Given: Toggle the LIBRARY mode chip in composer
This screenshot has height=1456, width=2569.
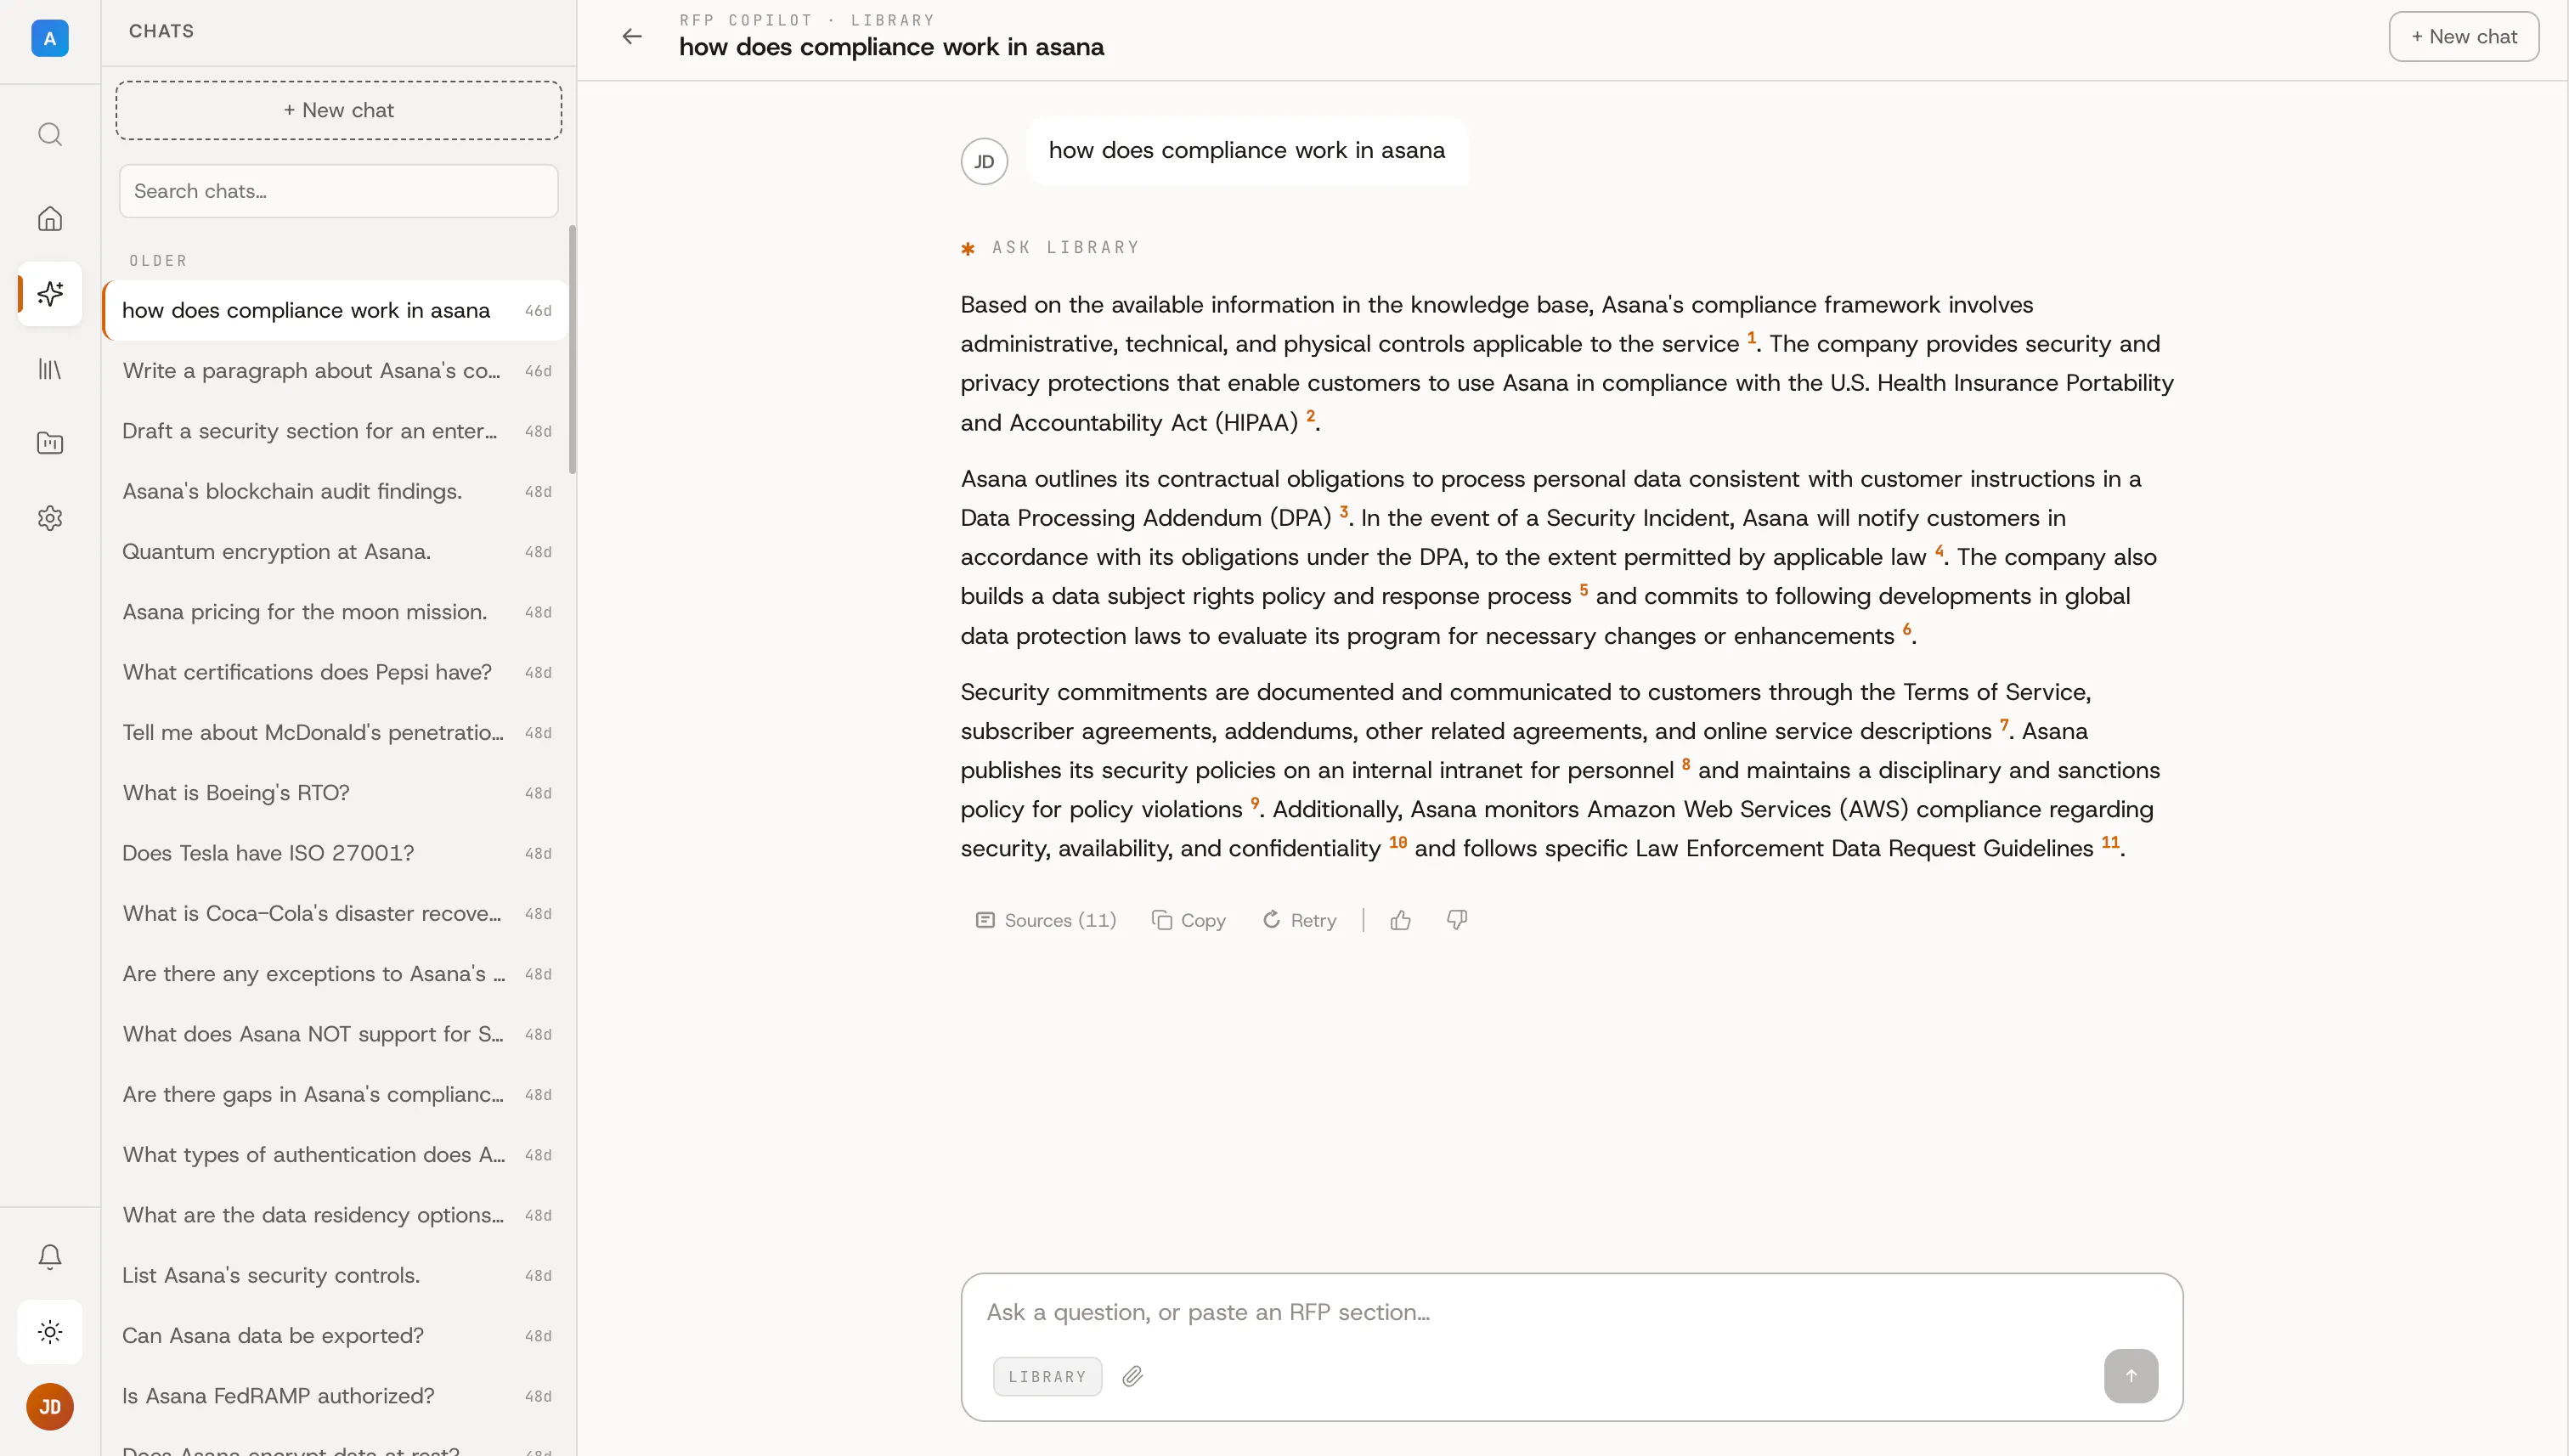Looking at the screenshot, I should click(x=1047, y=1376).
